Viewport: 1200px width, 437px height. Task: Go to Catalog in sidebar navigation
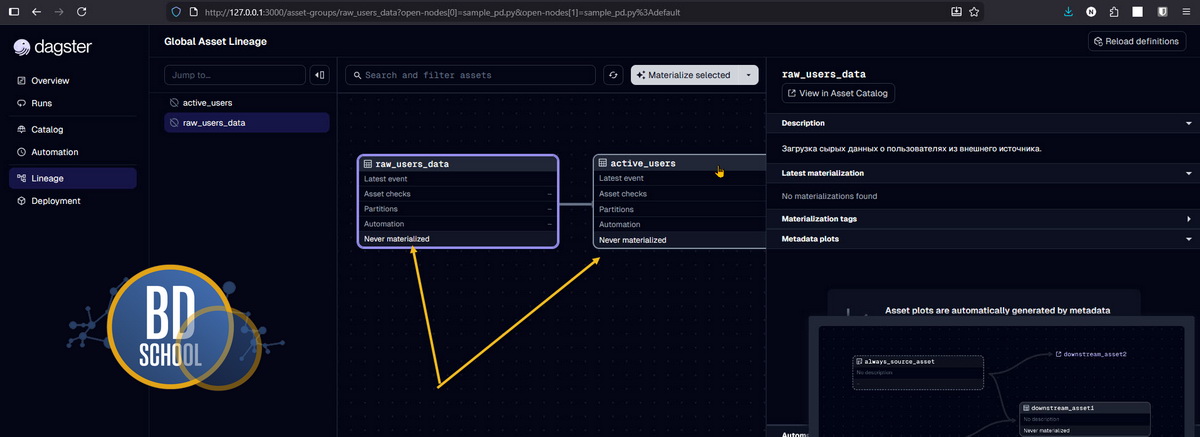[47, 129]
